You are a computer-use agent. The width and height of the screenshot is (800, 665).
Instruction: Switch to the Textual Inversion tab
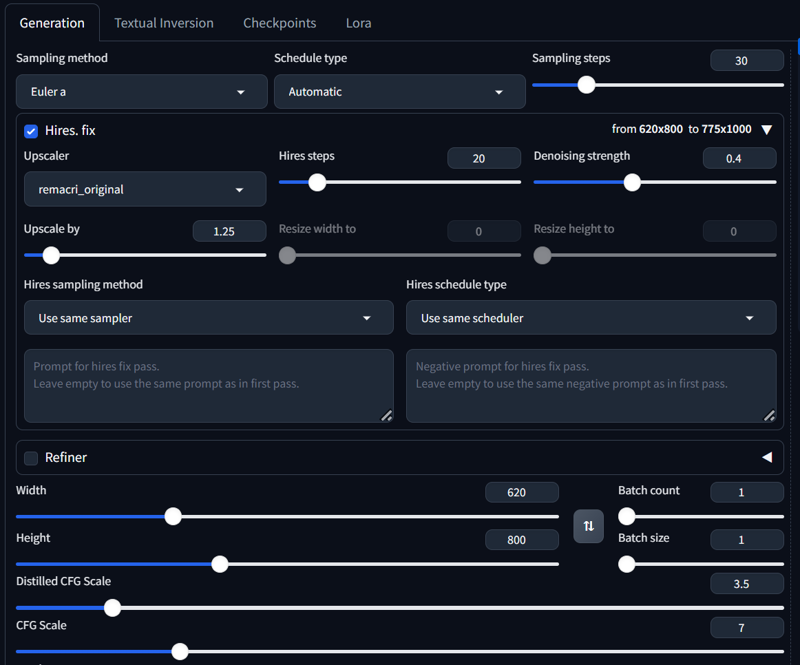[x=164, y=23]
